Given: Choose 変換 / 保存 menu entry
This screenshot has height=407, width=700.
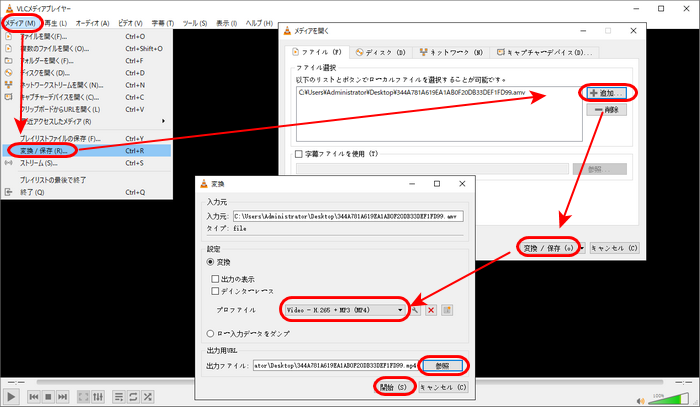Looking at the screenshot, I should 87,151.
